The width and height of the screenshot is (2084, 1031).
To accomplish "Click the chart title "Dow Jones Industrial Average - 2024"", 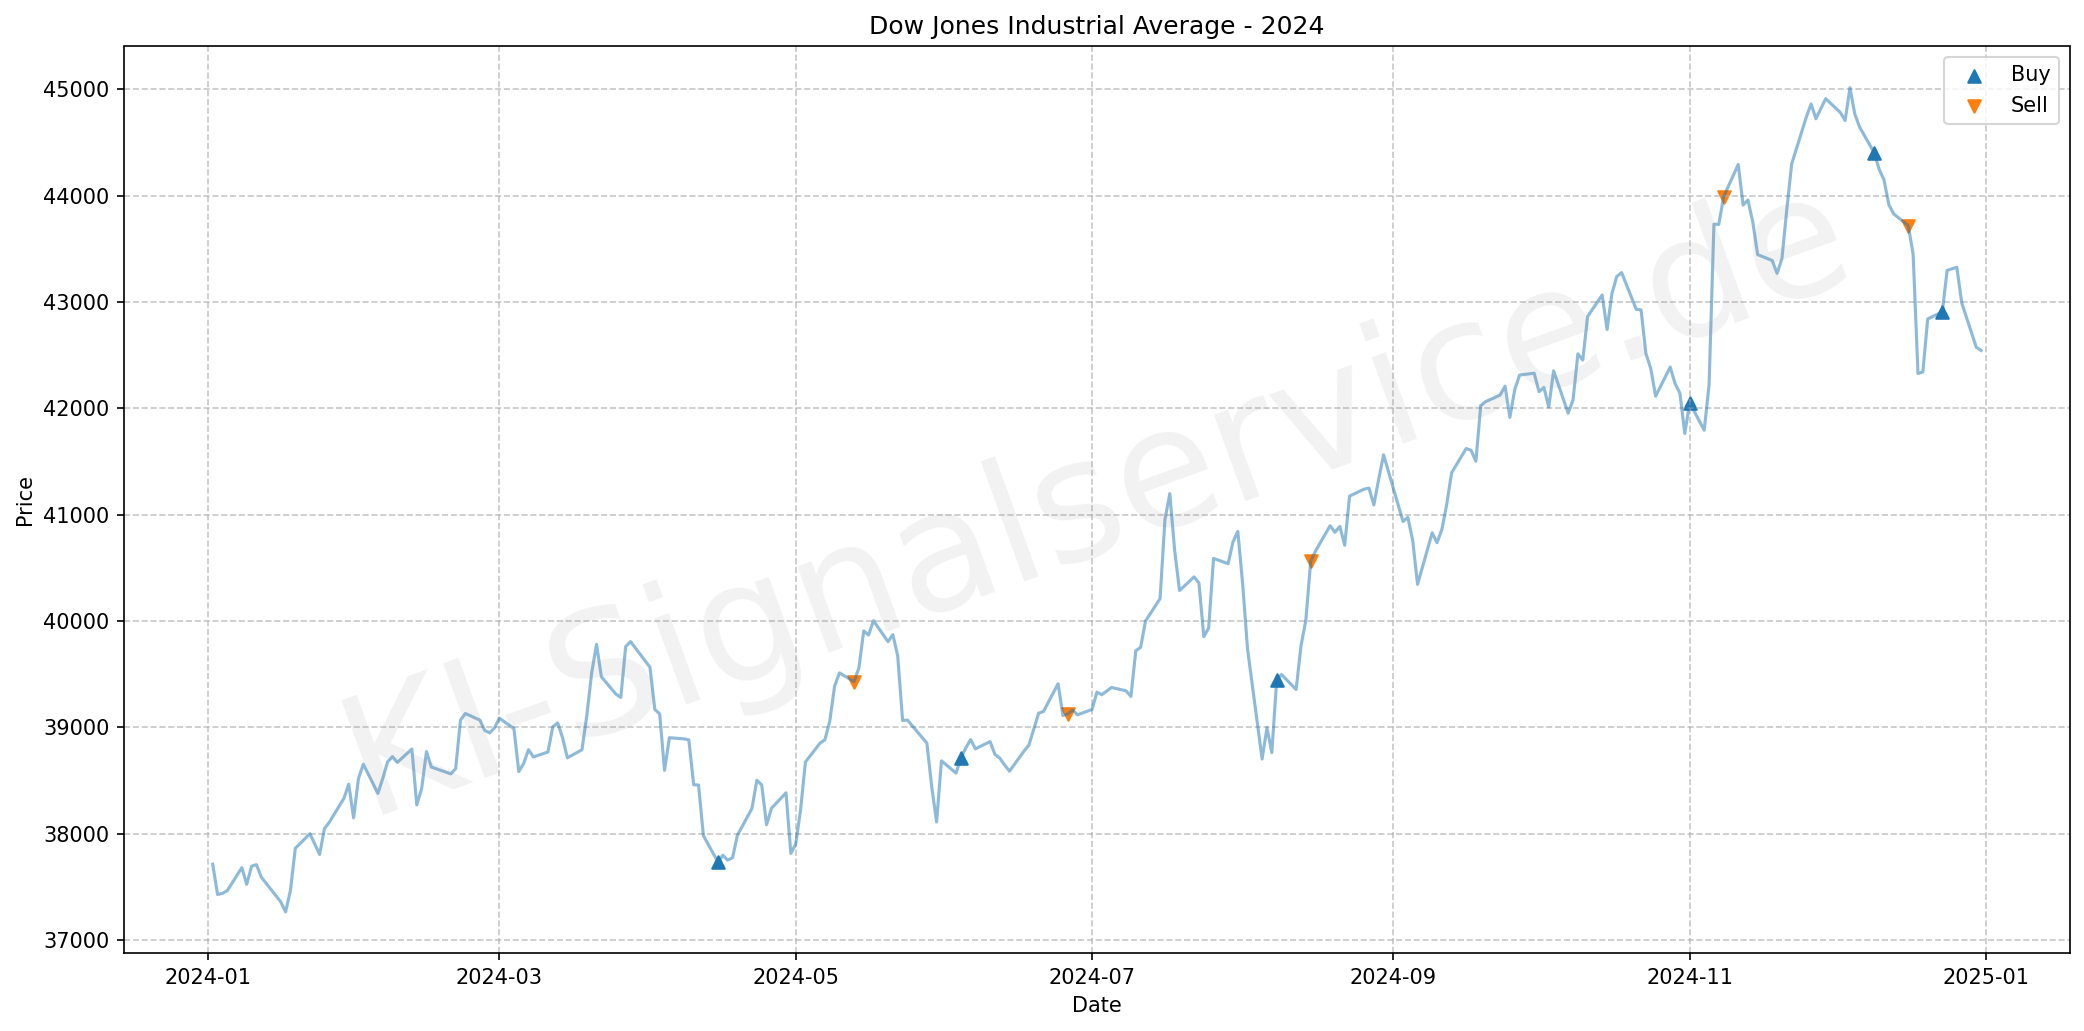I will 1096,26.
